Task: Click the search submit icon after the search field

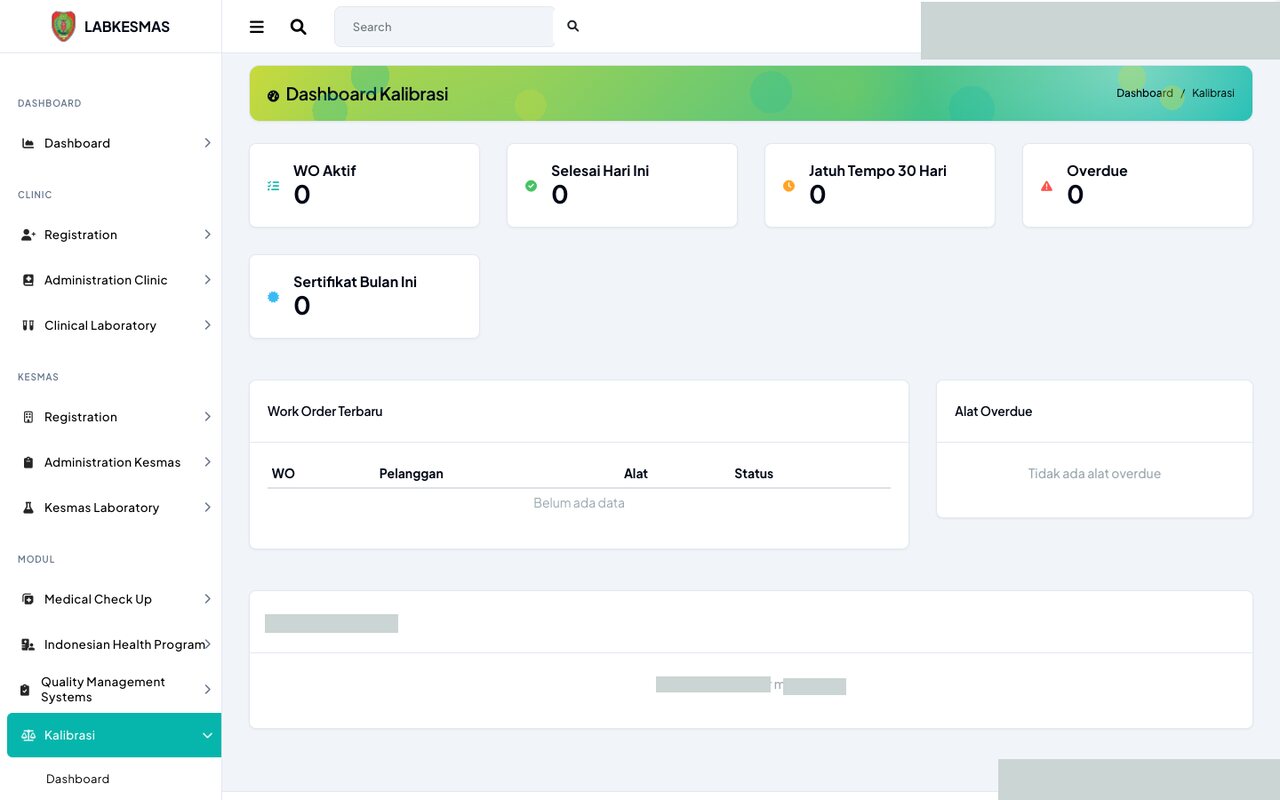Action: point(573,26)
